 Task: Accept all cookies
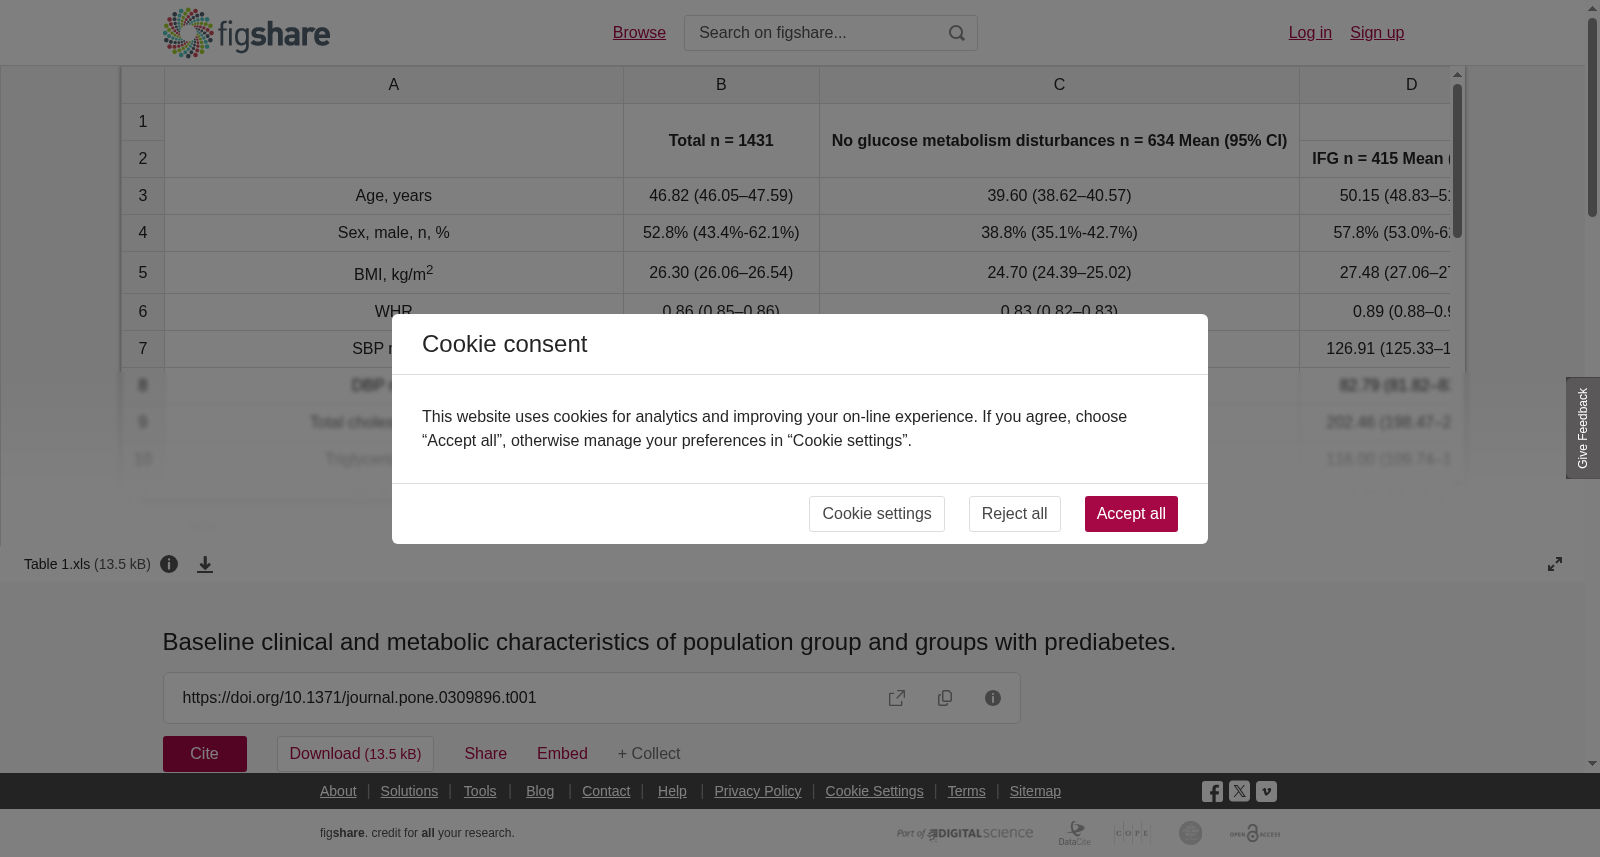(x=1131, y=514)
